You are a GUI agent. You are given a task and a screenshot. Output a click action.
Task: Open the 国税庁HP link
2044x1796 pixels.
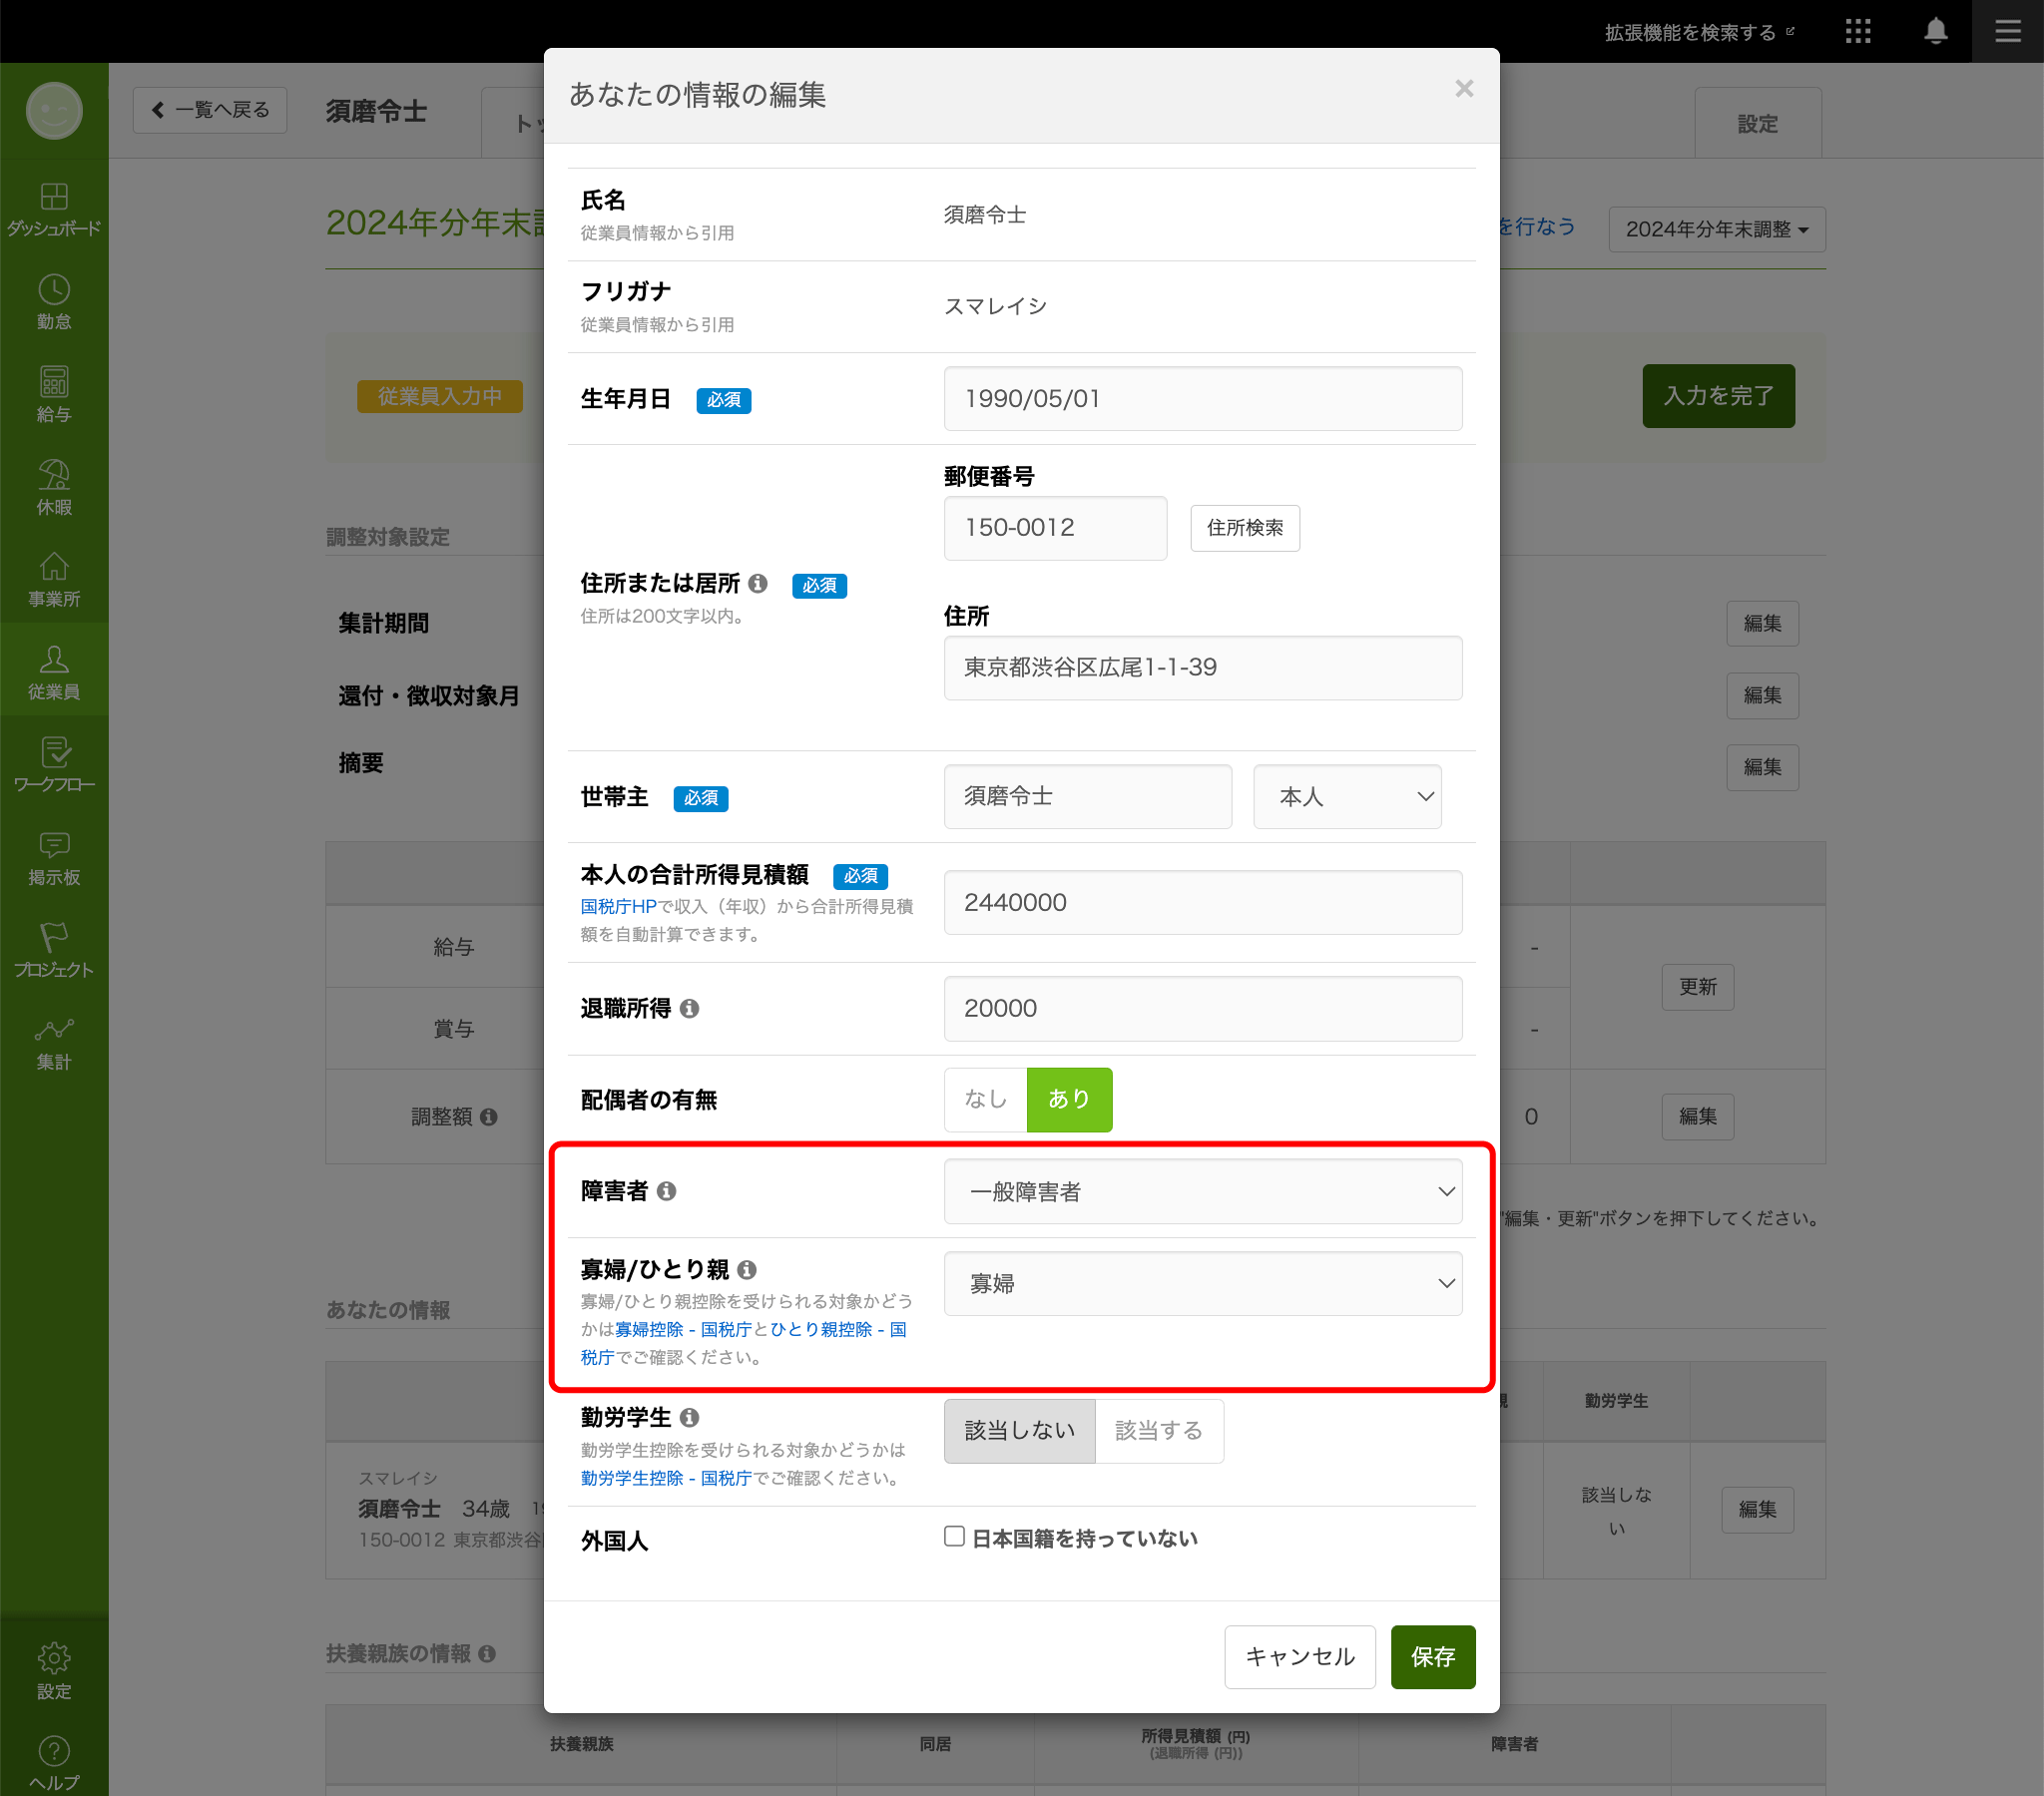(619, 906)
